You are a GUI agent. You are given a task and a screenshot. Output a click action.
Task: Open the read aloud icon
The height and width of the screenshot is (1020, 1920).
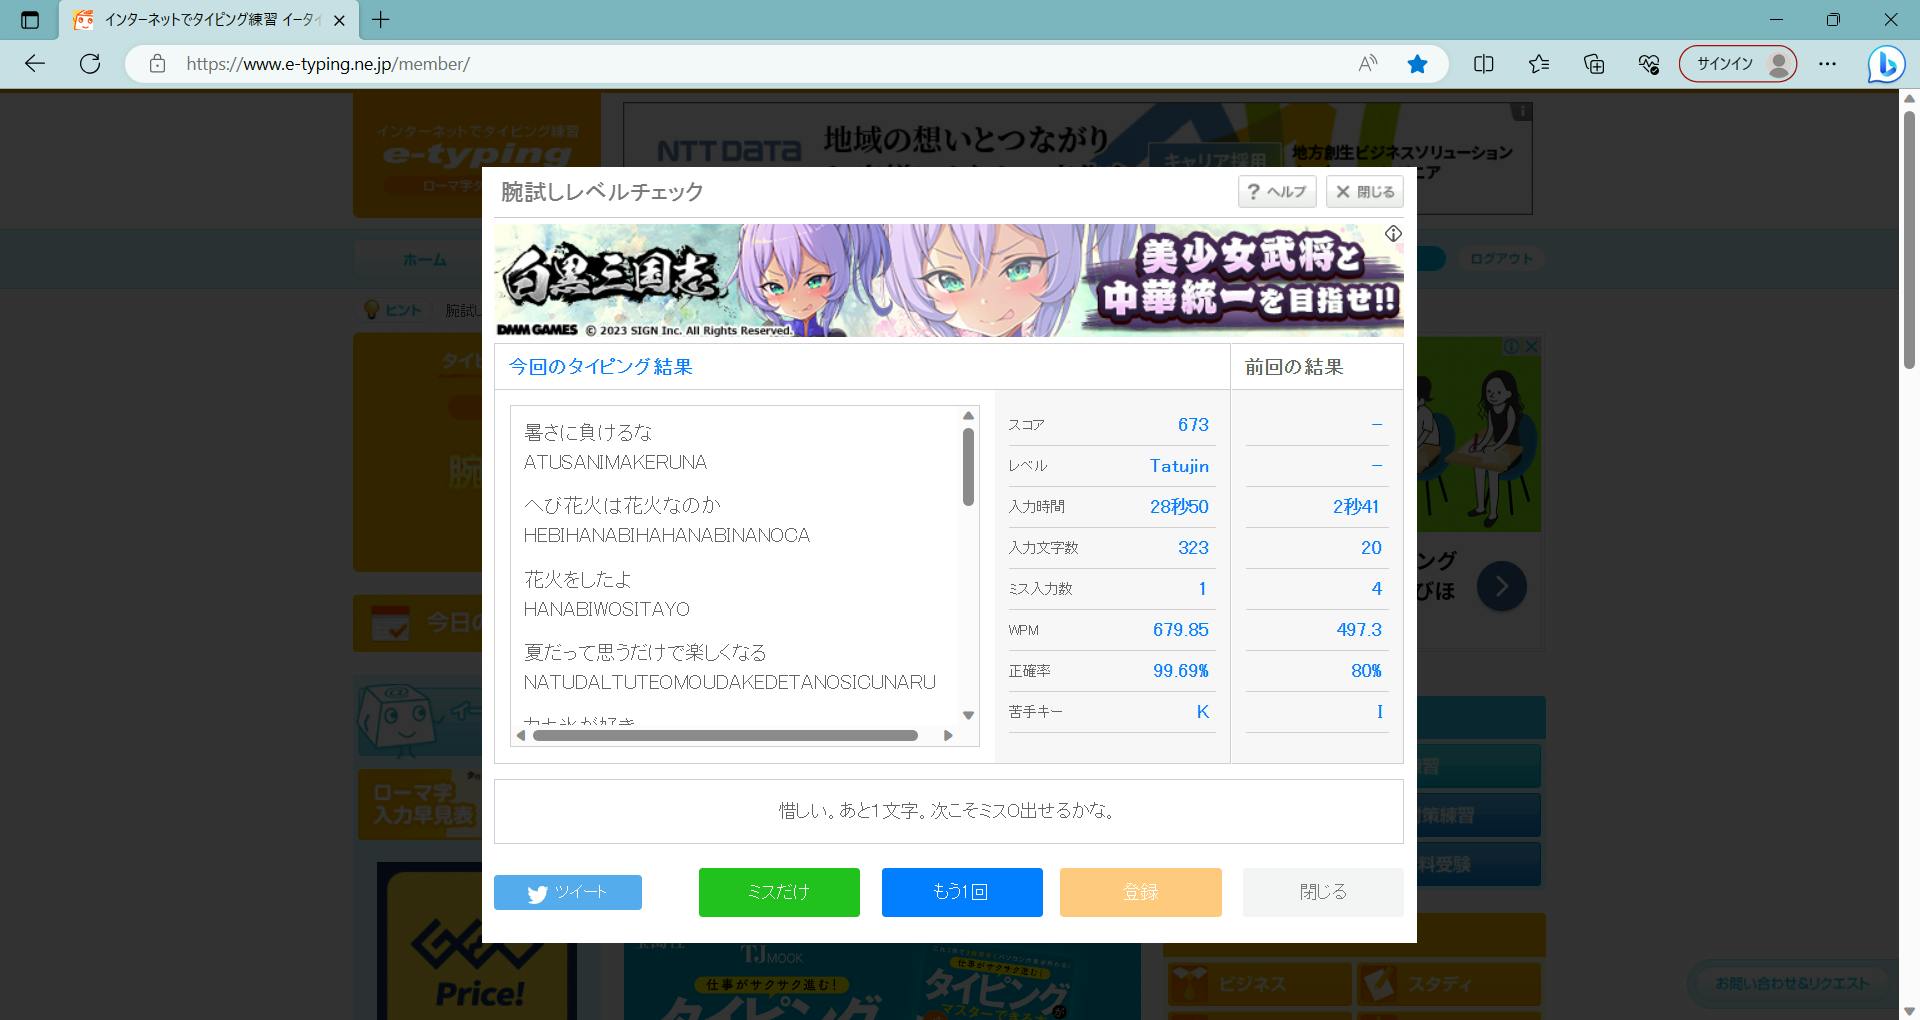tap(1367, 64)
